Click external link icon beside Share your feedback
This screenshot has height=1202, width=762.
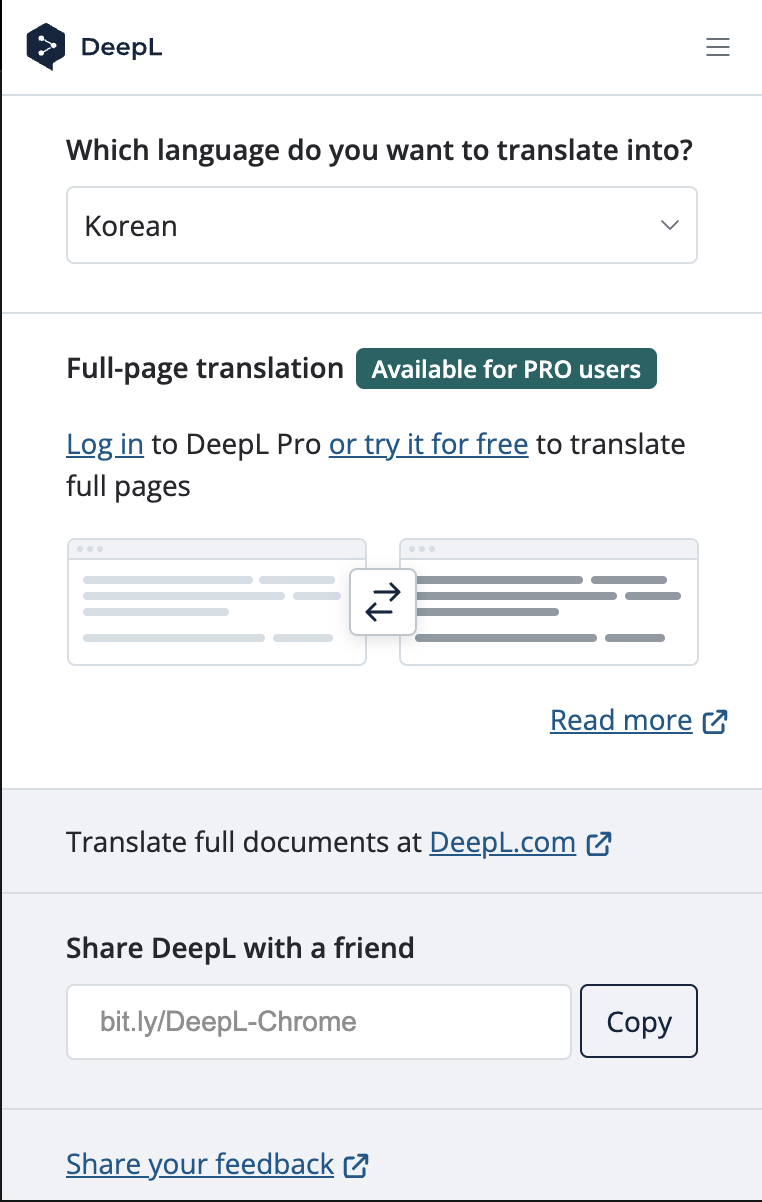coord(356,1165)
